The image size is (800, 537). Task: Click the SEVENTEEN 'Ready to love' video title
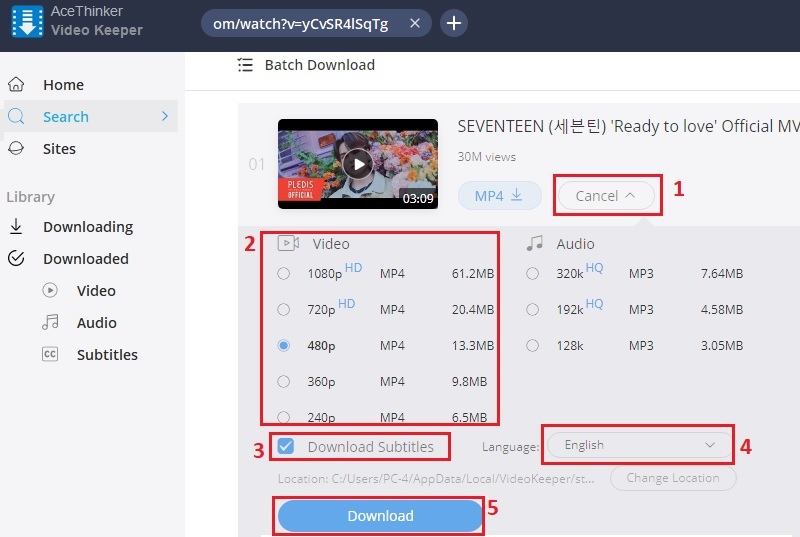(628, 126)
